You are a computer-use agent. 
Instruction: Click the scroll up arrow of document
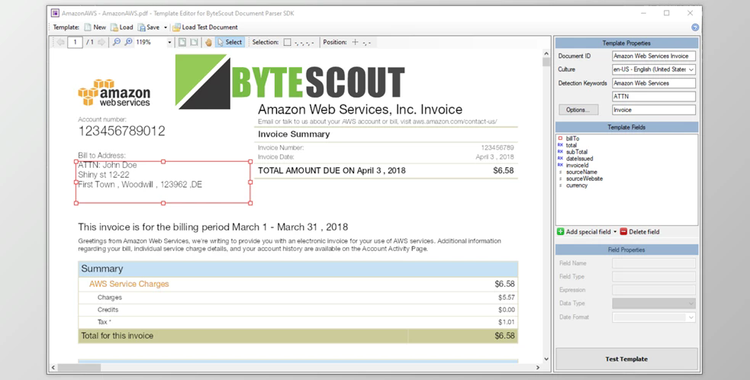pos(546,53)
